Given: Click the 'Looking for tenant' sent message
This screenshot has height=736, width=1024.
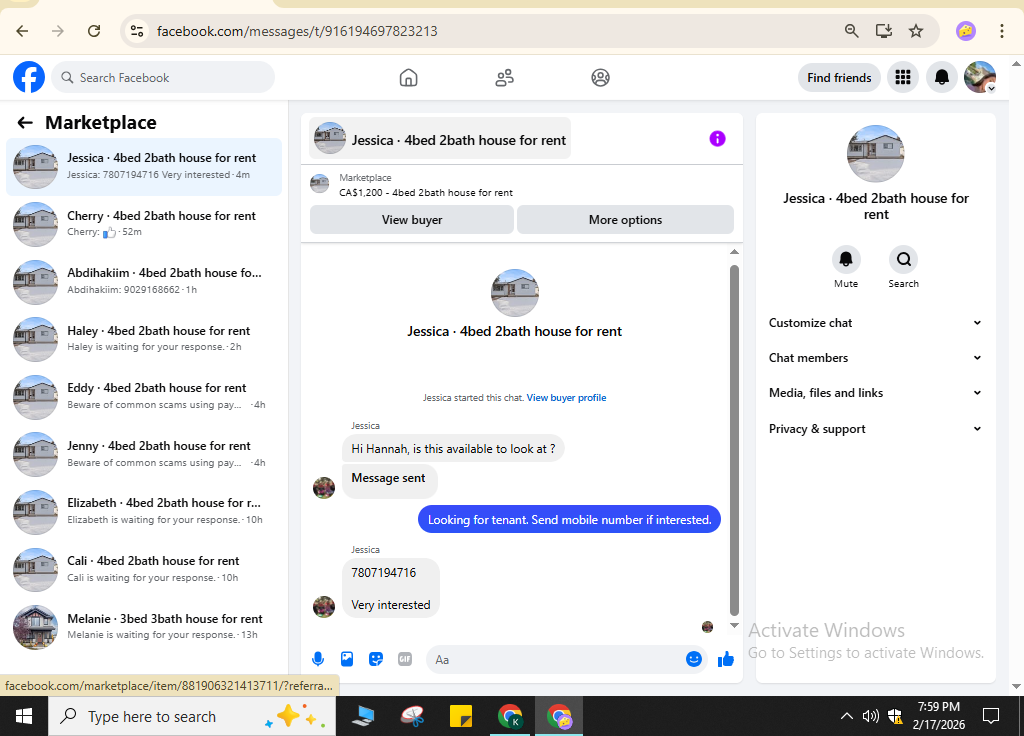Looking at the screenshot, I should (x=569, y=519).
